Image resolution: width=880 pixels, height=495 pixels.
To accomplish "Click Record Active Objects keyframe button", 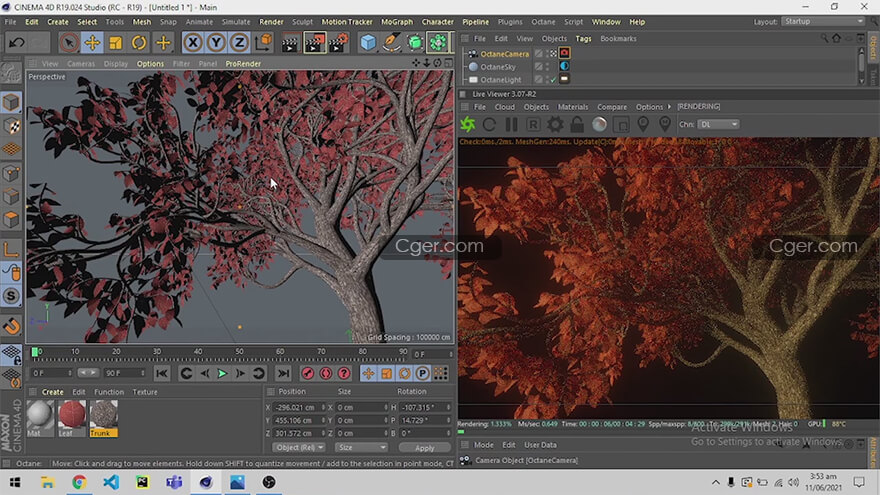I will (308, 373).
